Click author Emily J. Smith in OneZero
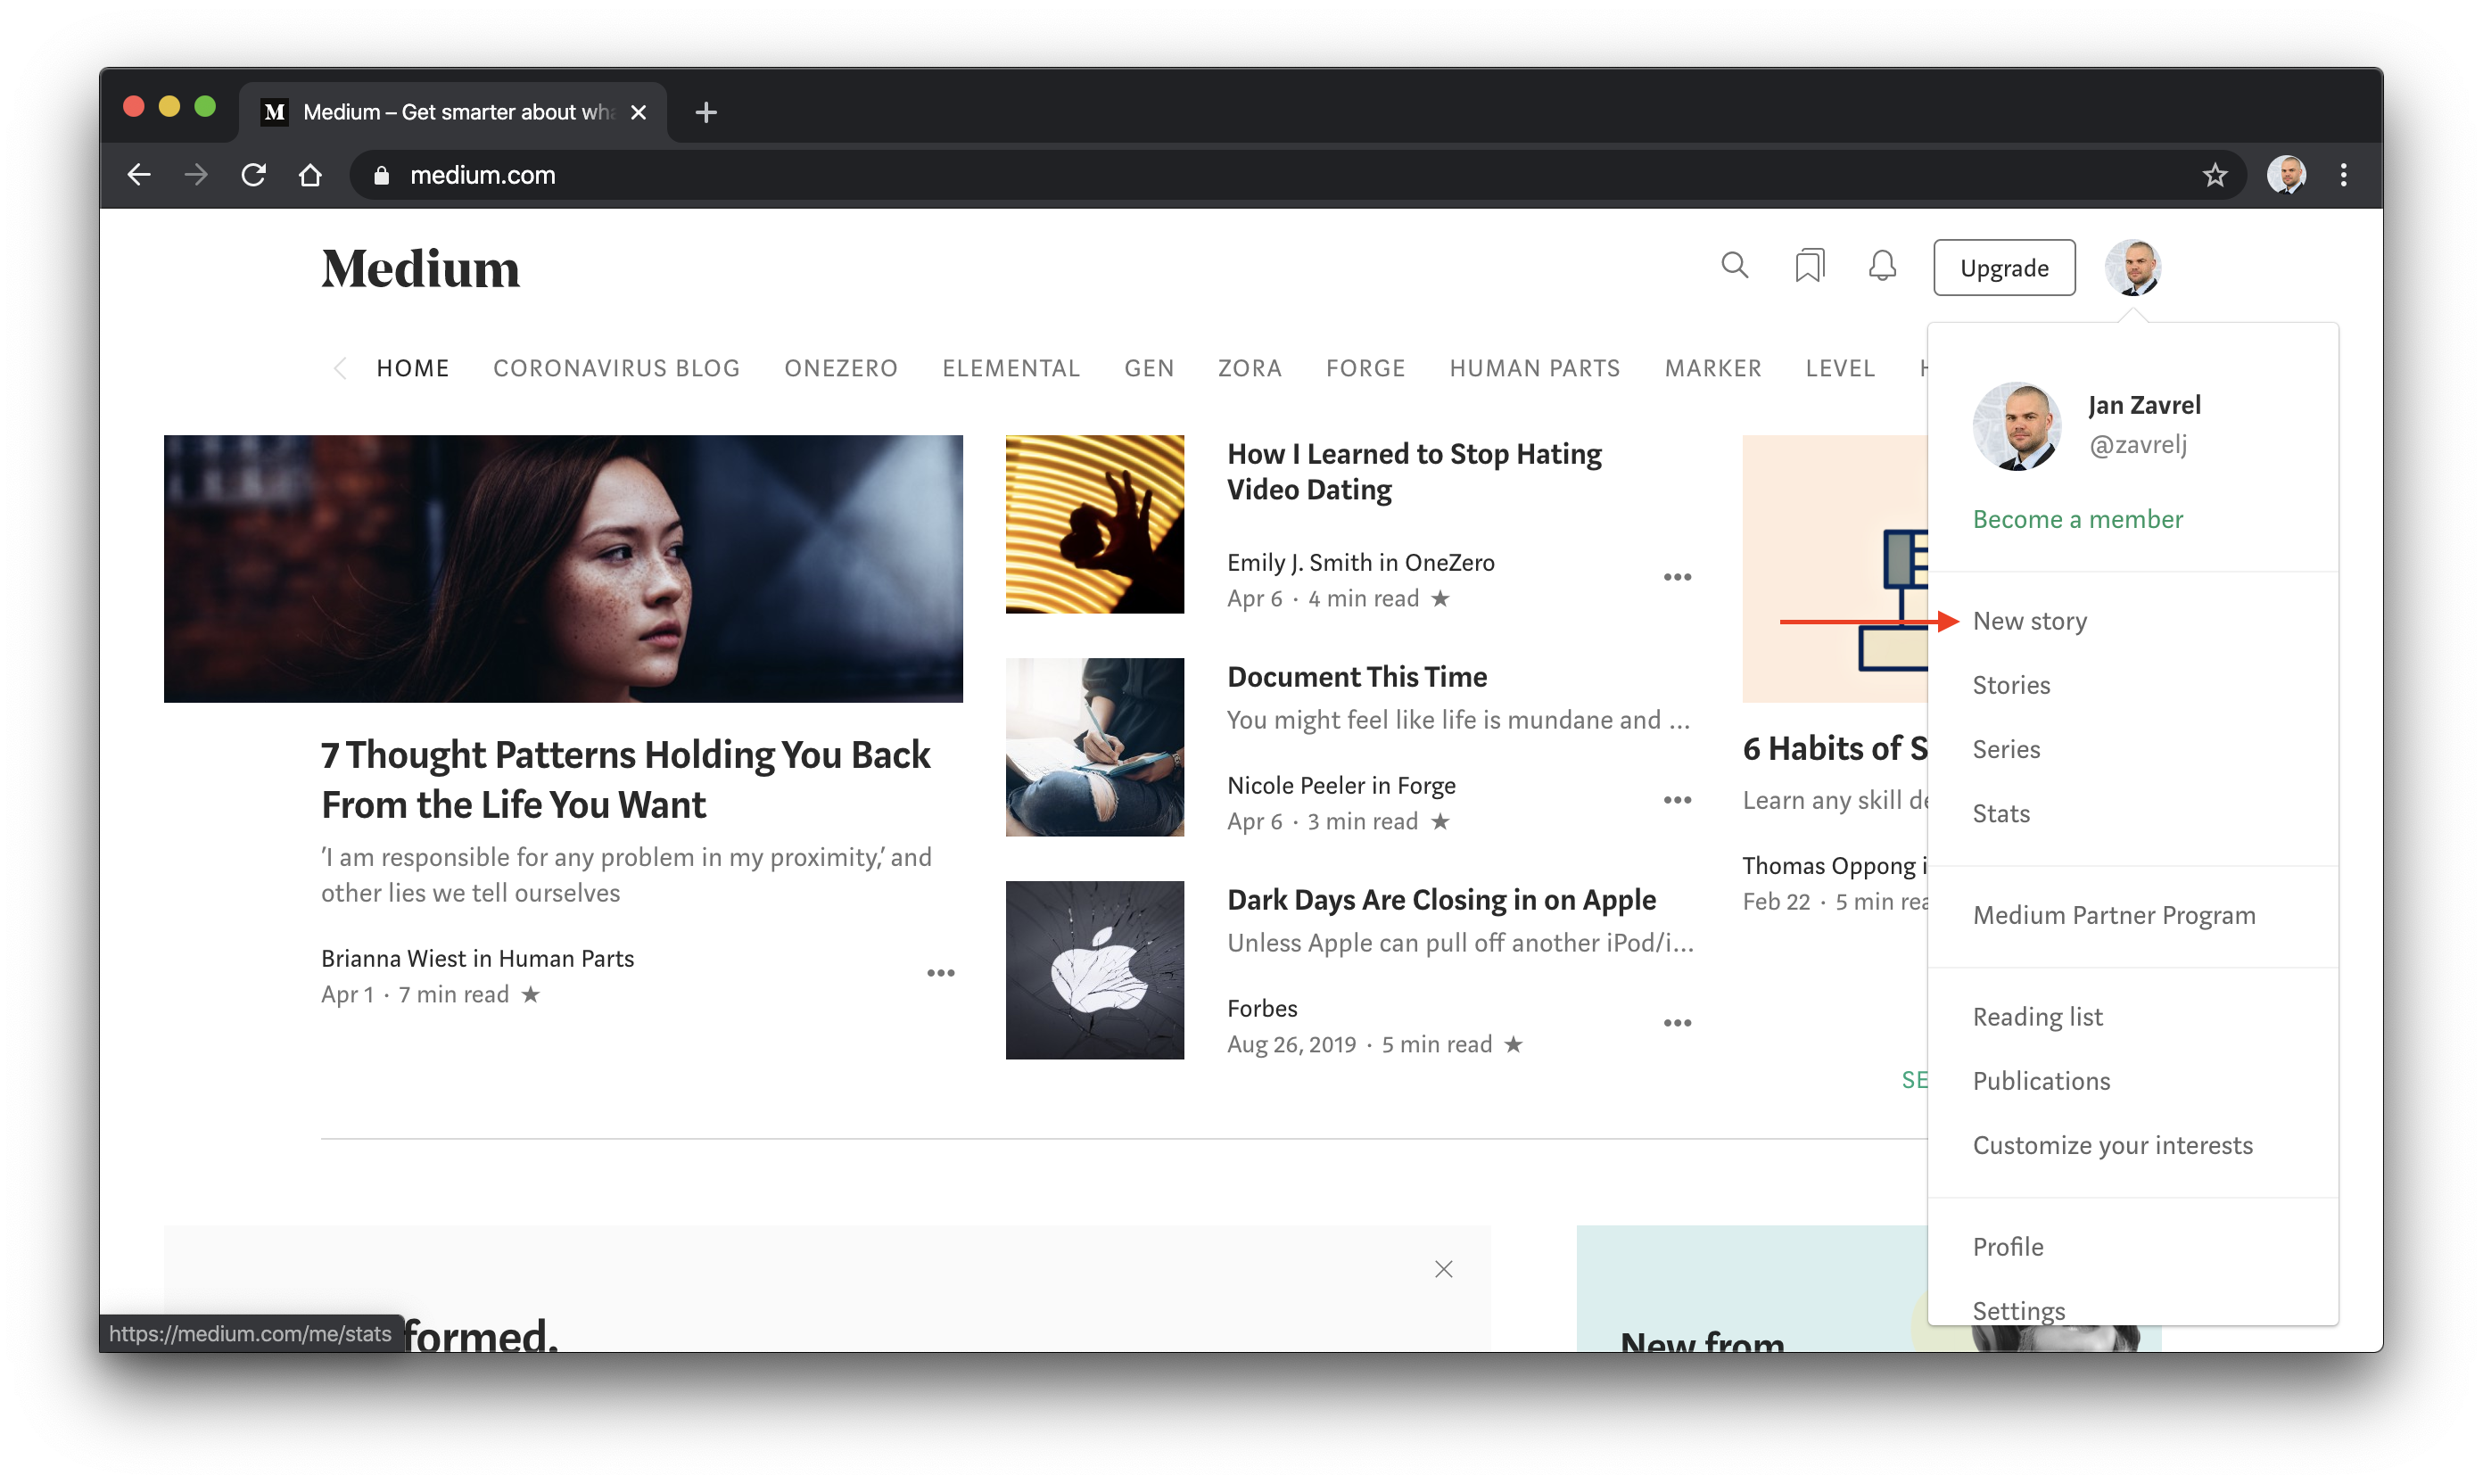 point(1360,562)
